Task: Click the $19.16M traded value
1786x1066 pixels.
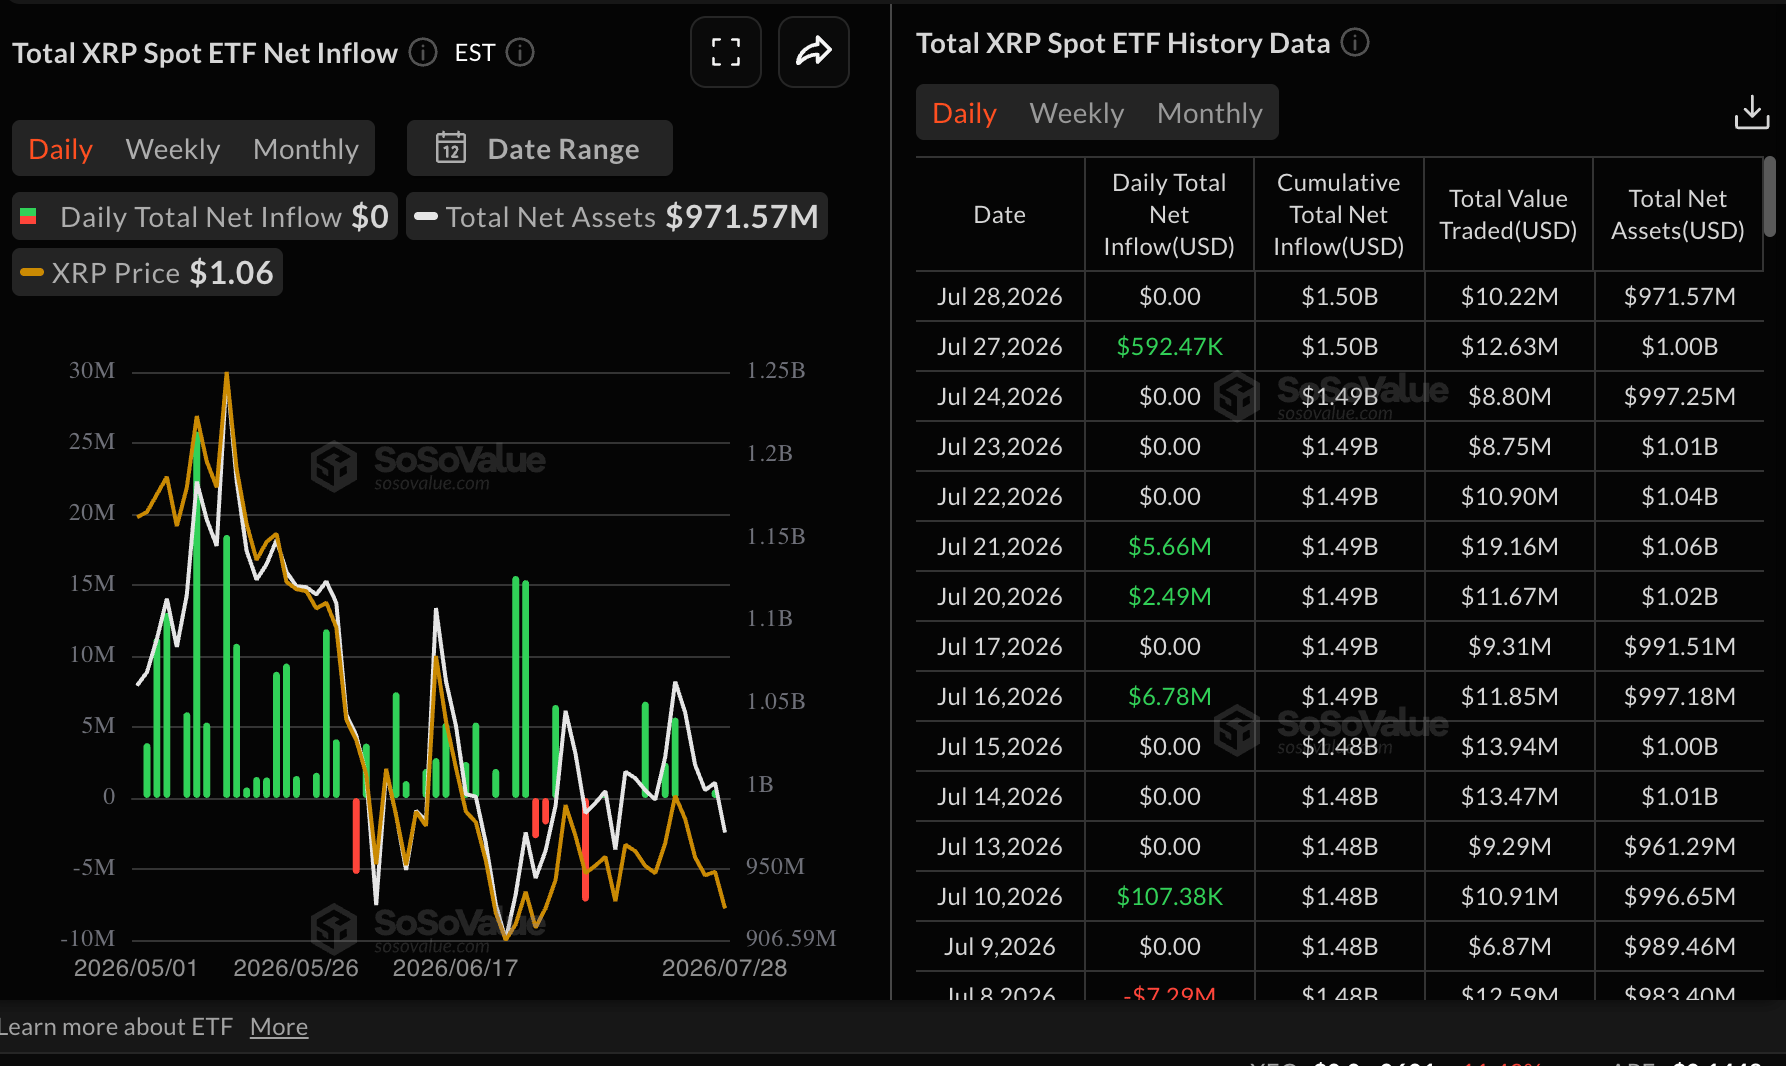Action: coord(1509,546)
